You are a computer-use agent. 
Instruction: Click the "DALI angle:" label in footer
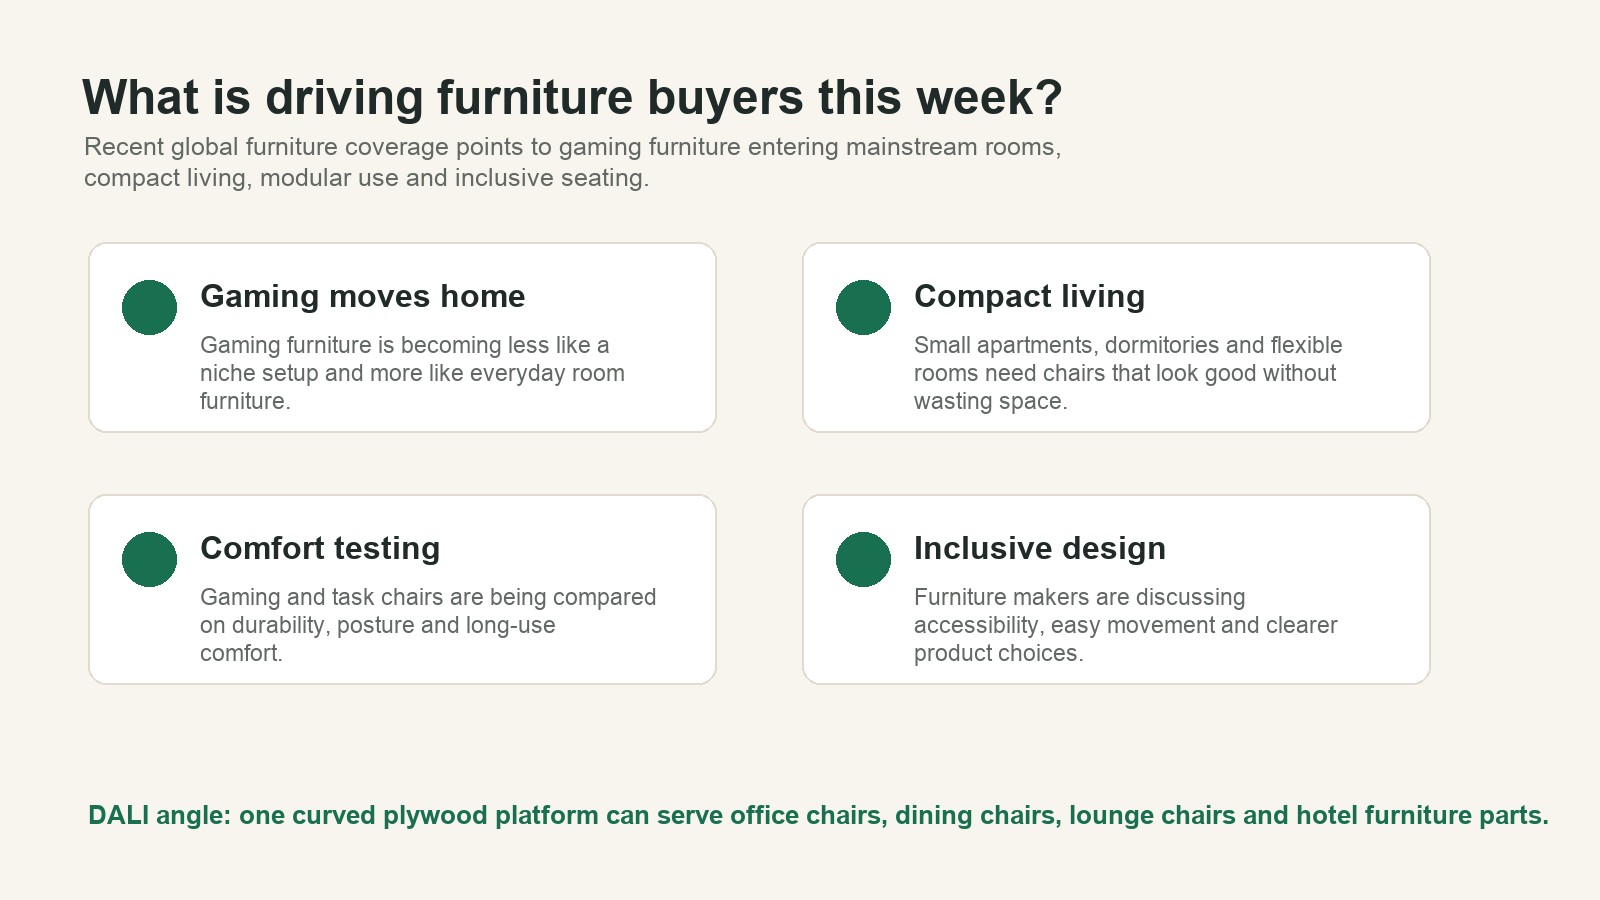tap(160, 815)
